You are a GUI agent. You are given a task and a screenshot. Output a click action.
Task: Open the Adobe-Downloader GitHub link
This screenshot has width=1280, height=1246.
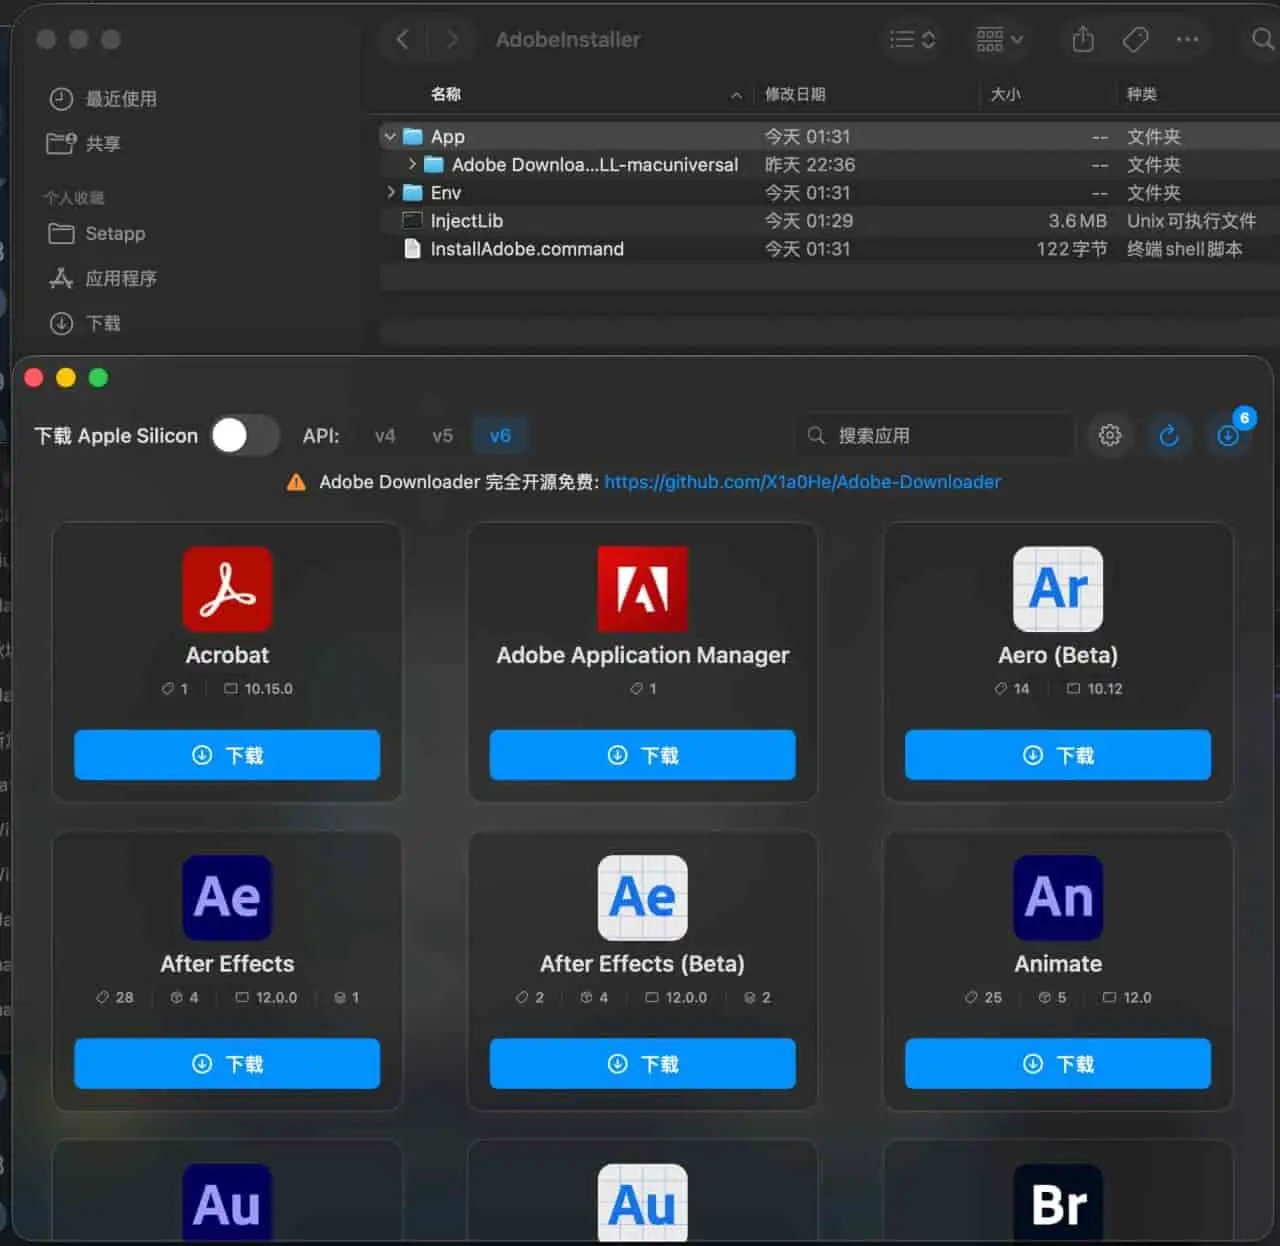803,482
